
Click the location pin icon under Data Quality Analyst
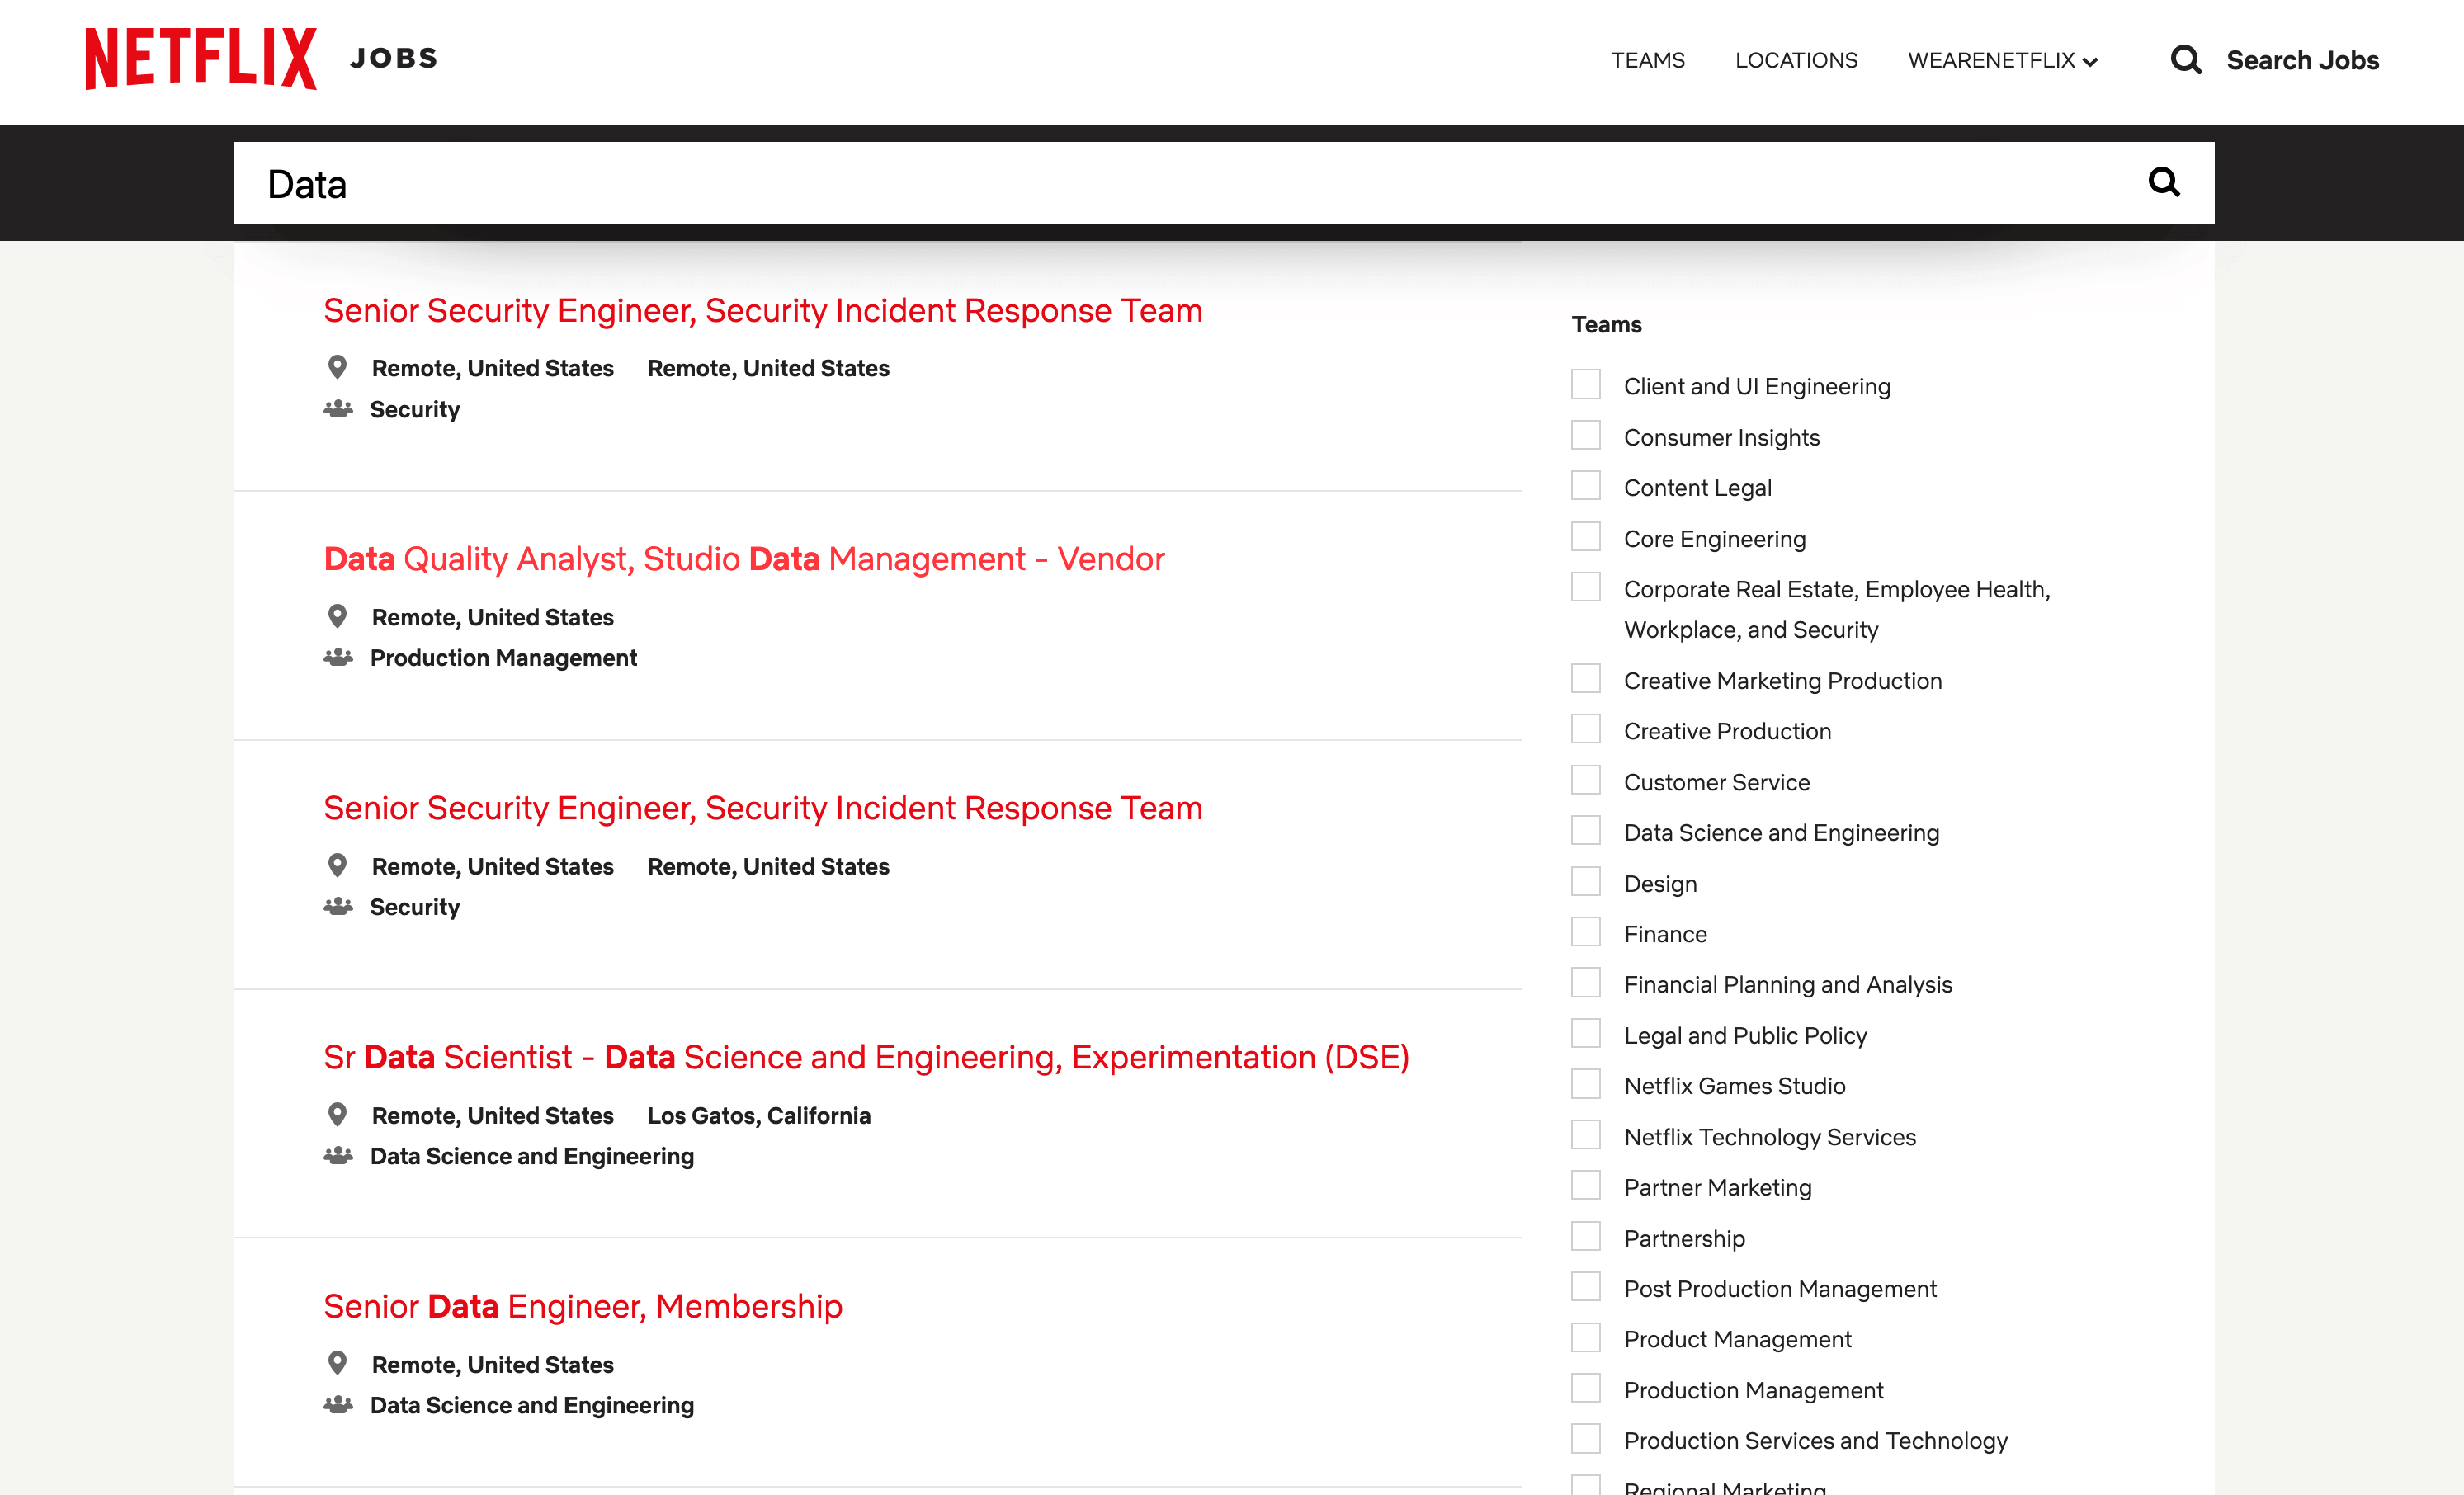[338, 616]
